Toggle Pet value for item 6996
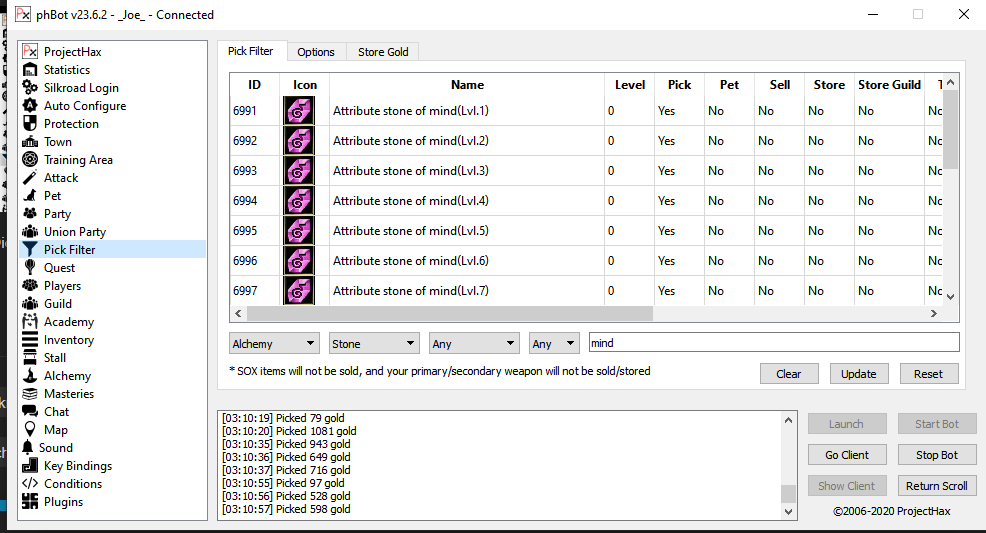Screen dimensions: 986x533 tap(716, 261)
